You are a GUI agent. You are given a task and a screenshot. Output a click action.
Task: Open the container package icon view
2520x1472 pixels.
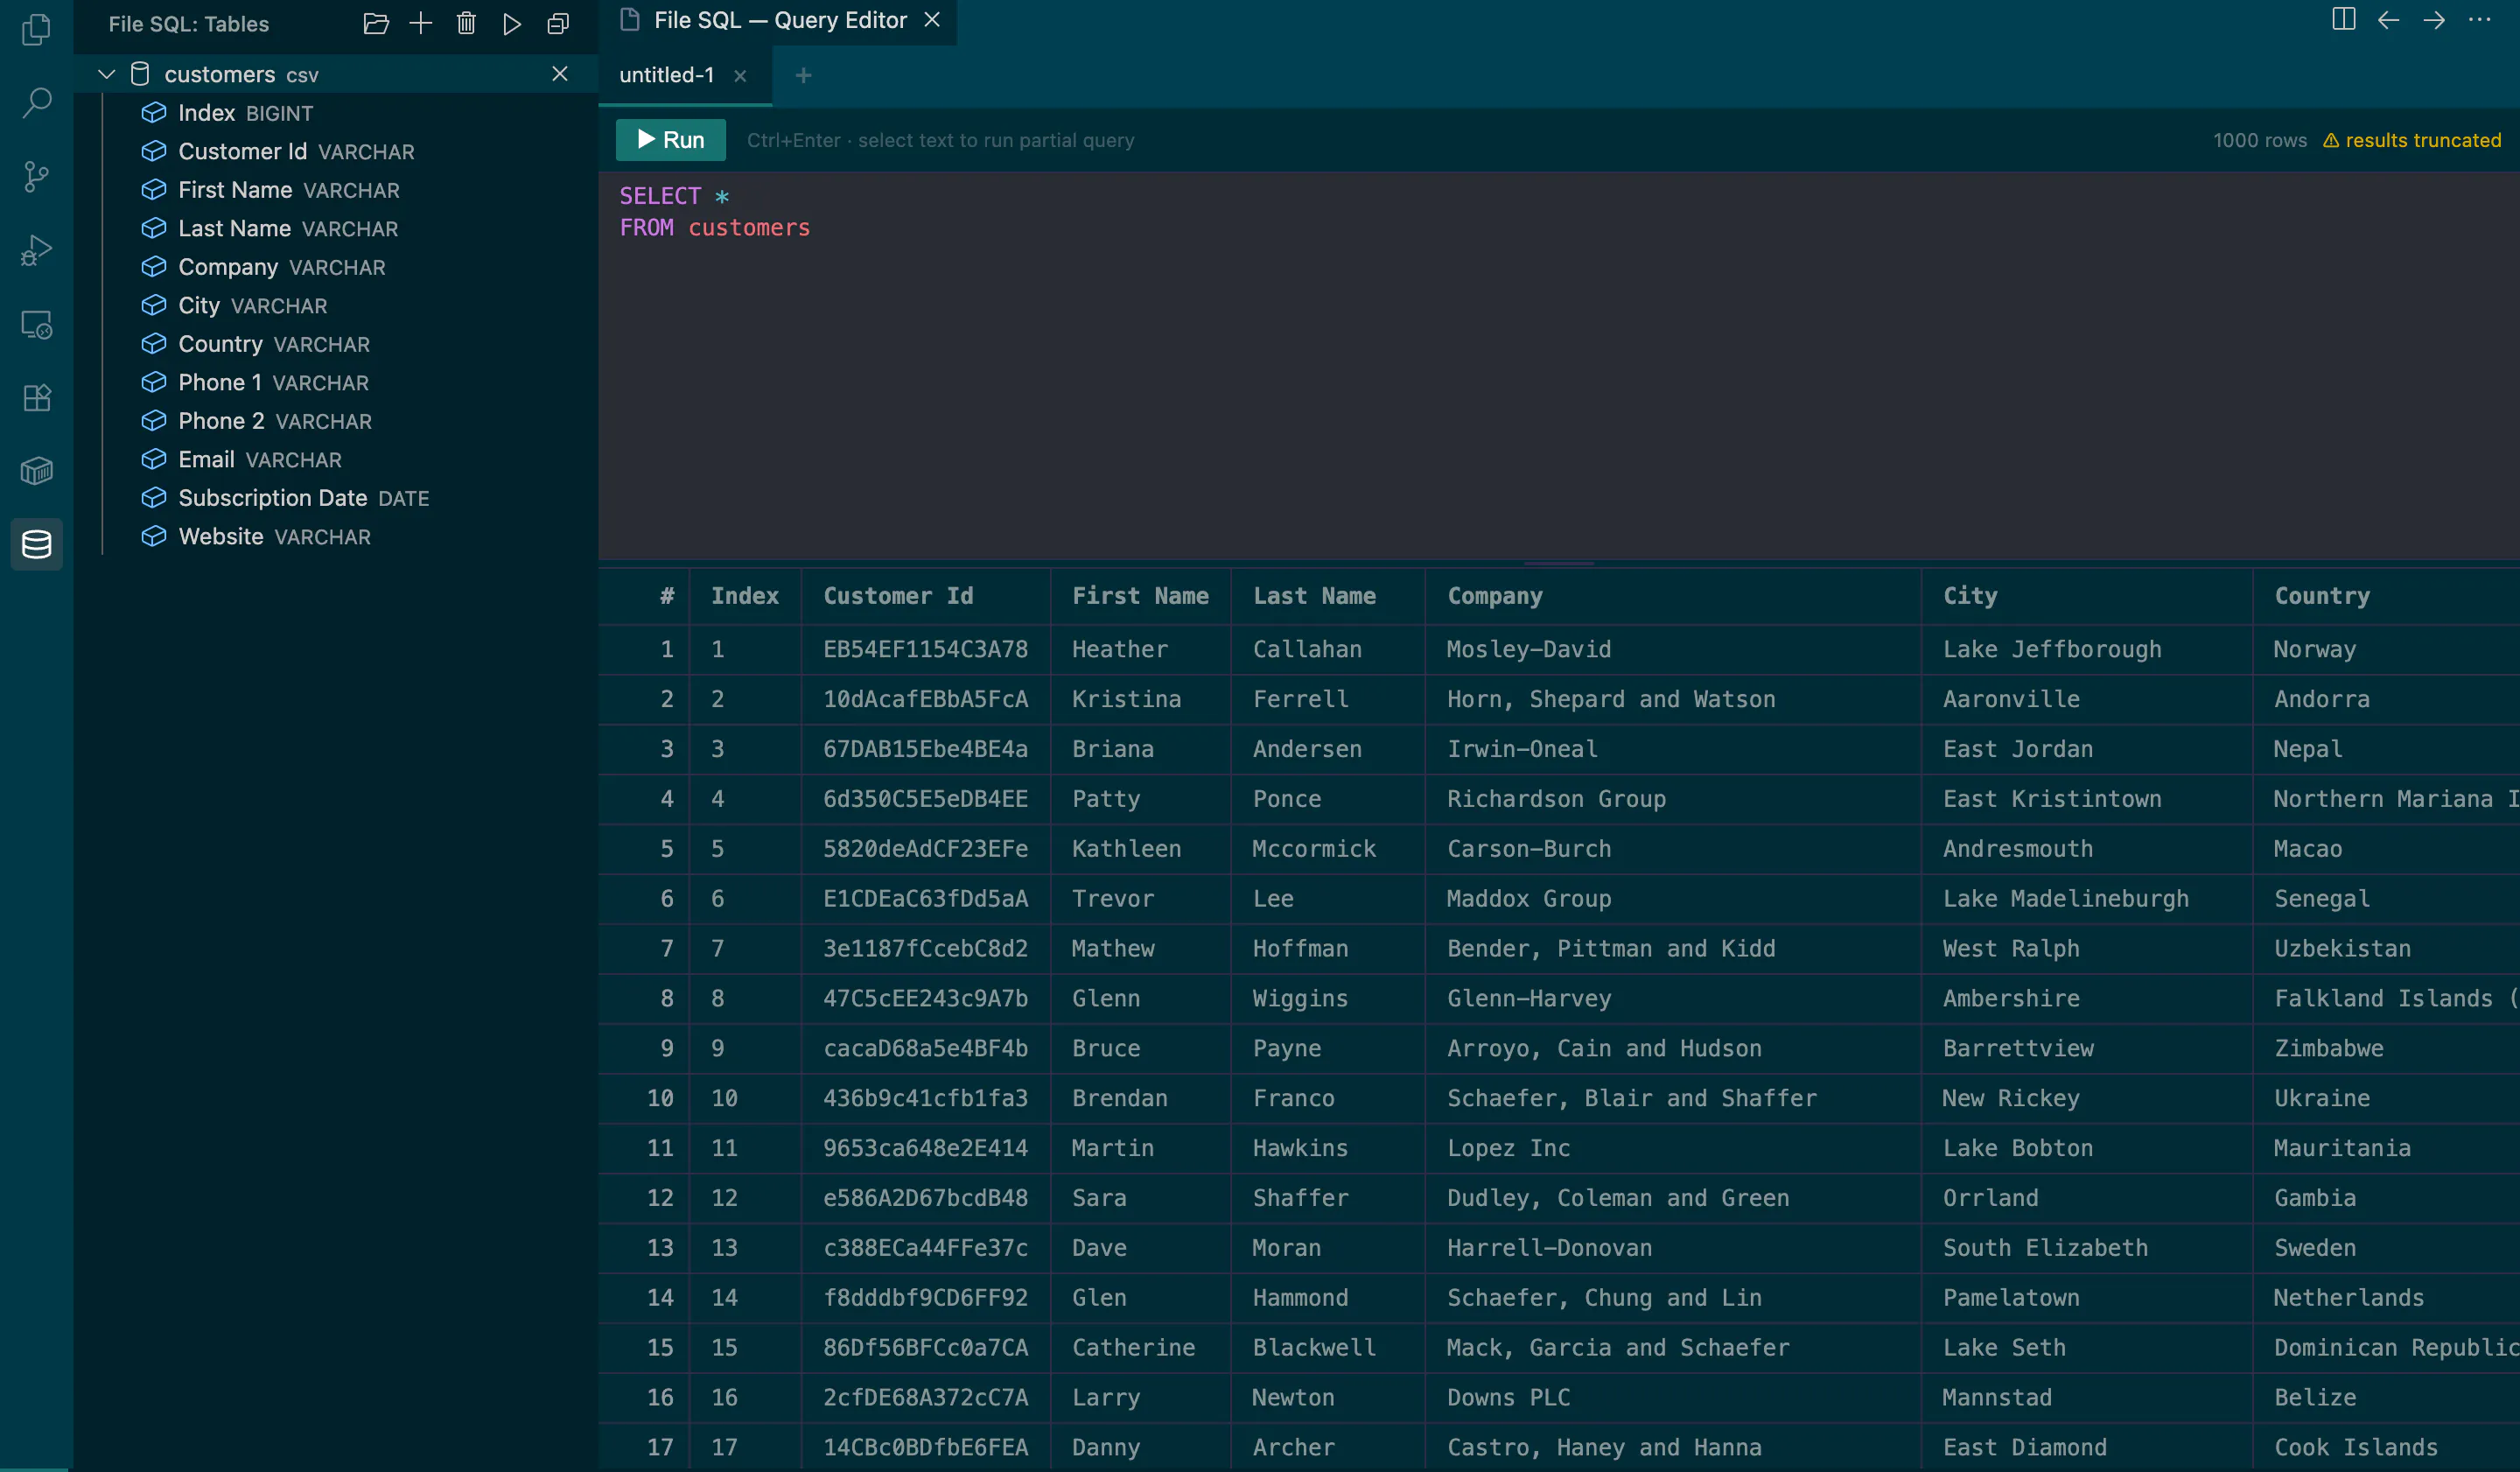coord(36,471)
